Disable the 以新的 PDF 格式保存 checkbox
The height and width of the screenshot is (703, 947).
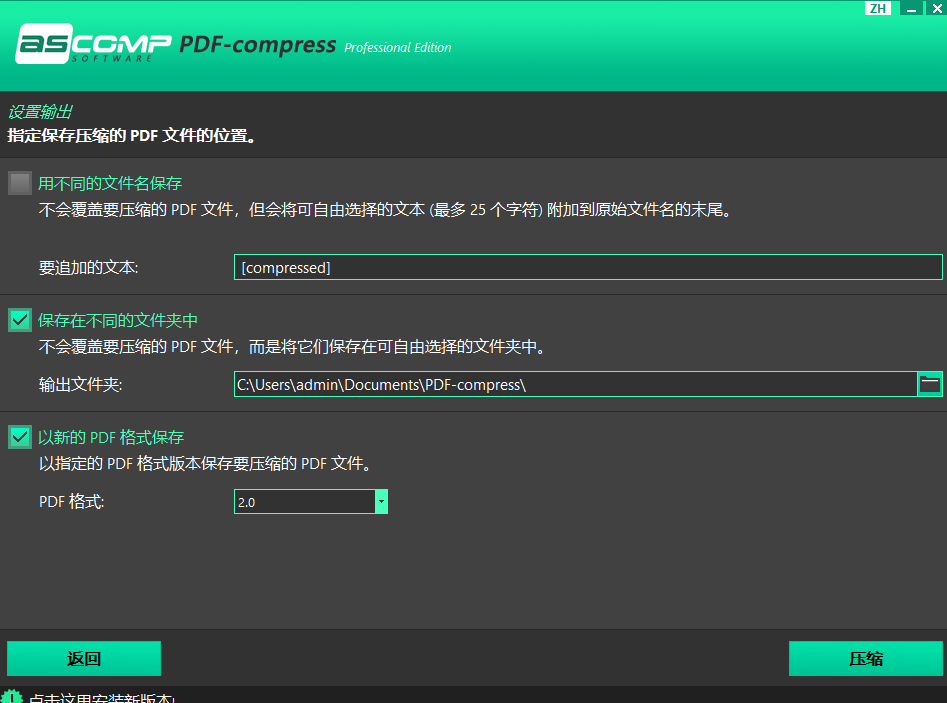tap(20, 437)
